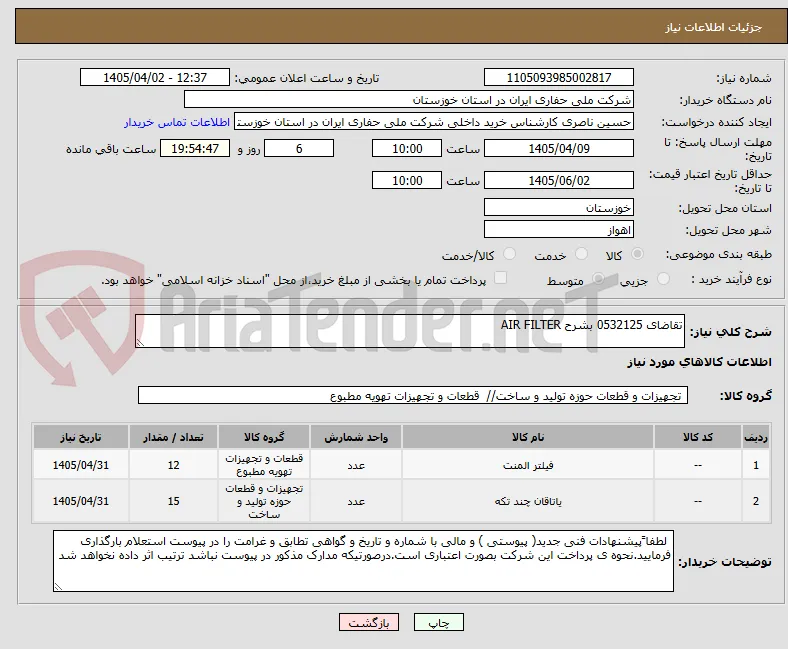Click the تعداد / مقدار column header
788x649 pixels.
click(x=173, y=437)
